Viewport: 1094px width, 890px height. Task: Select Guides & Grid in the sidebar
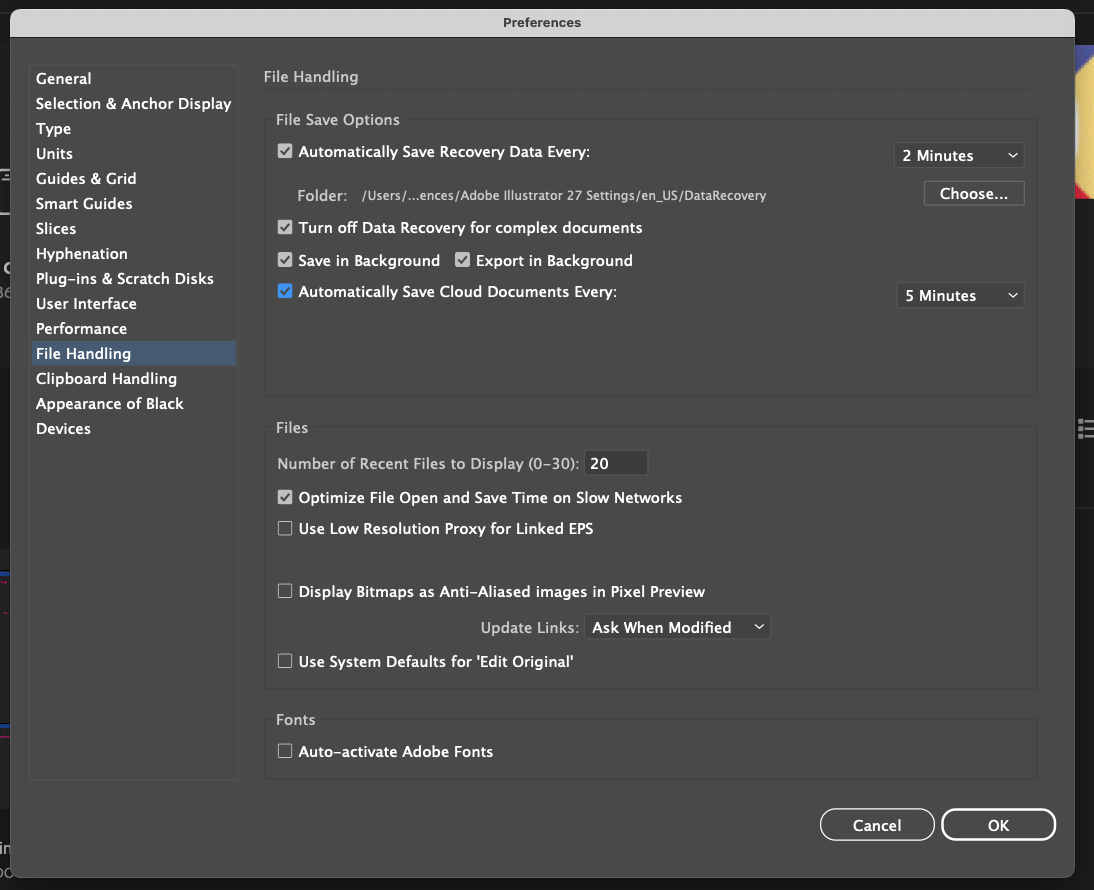point(86,178)
